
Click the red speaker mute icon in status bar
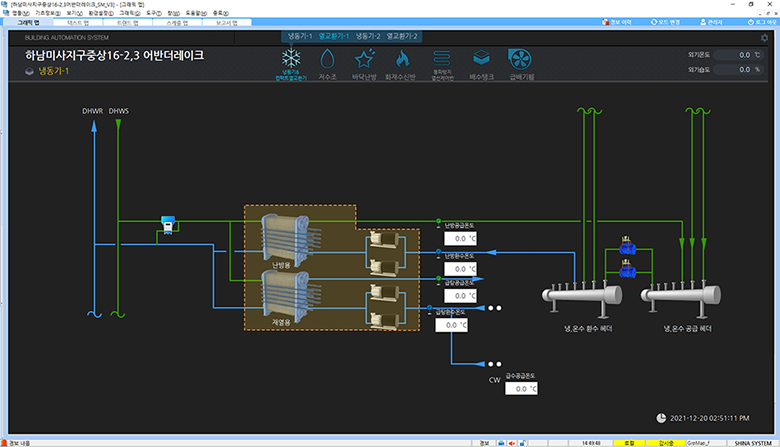(x=511, y=443)
